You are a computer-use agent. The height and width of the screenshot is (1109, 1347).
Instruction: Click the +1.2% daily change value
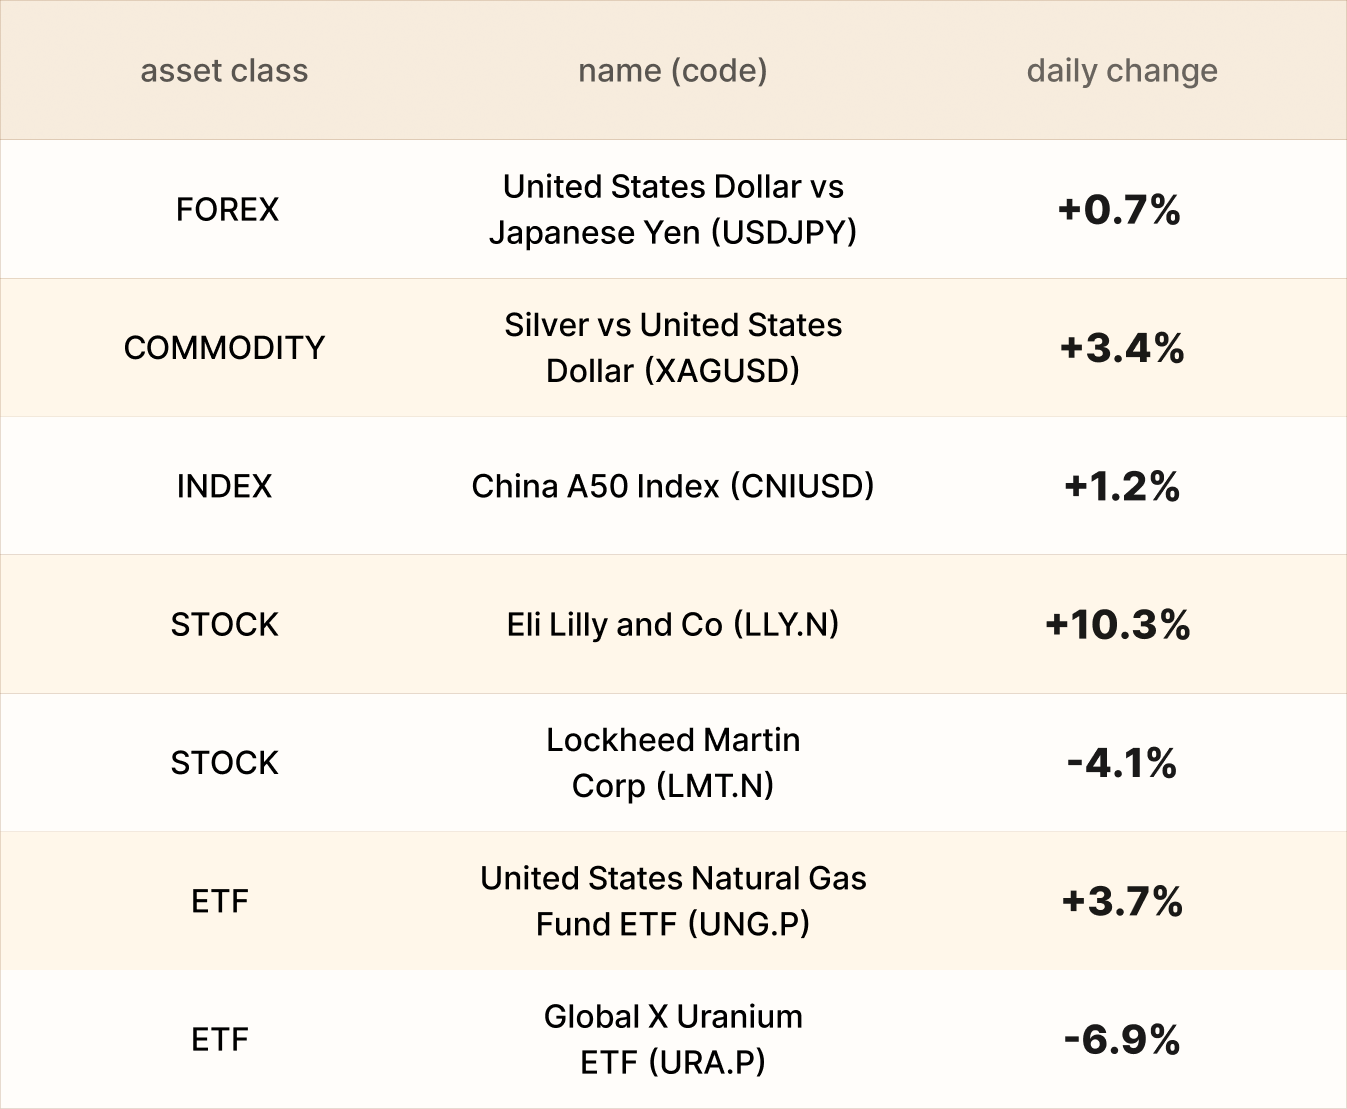point(1122,487)
